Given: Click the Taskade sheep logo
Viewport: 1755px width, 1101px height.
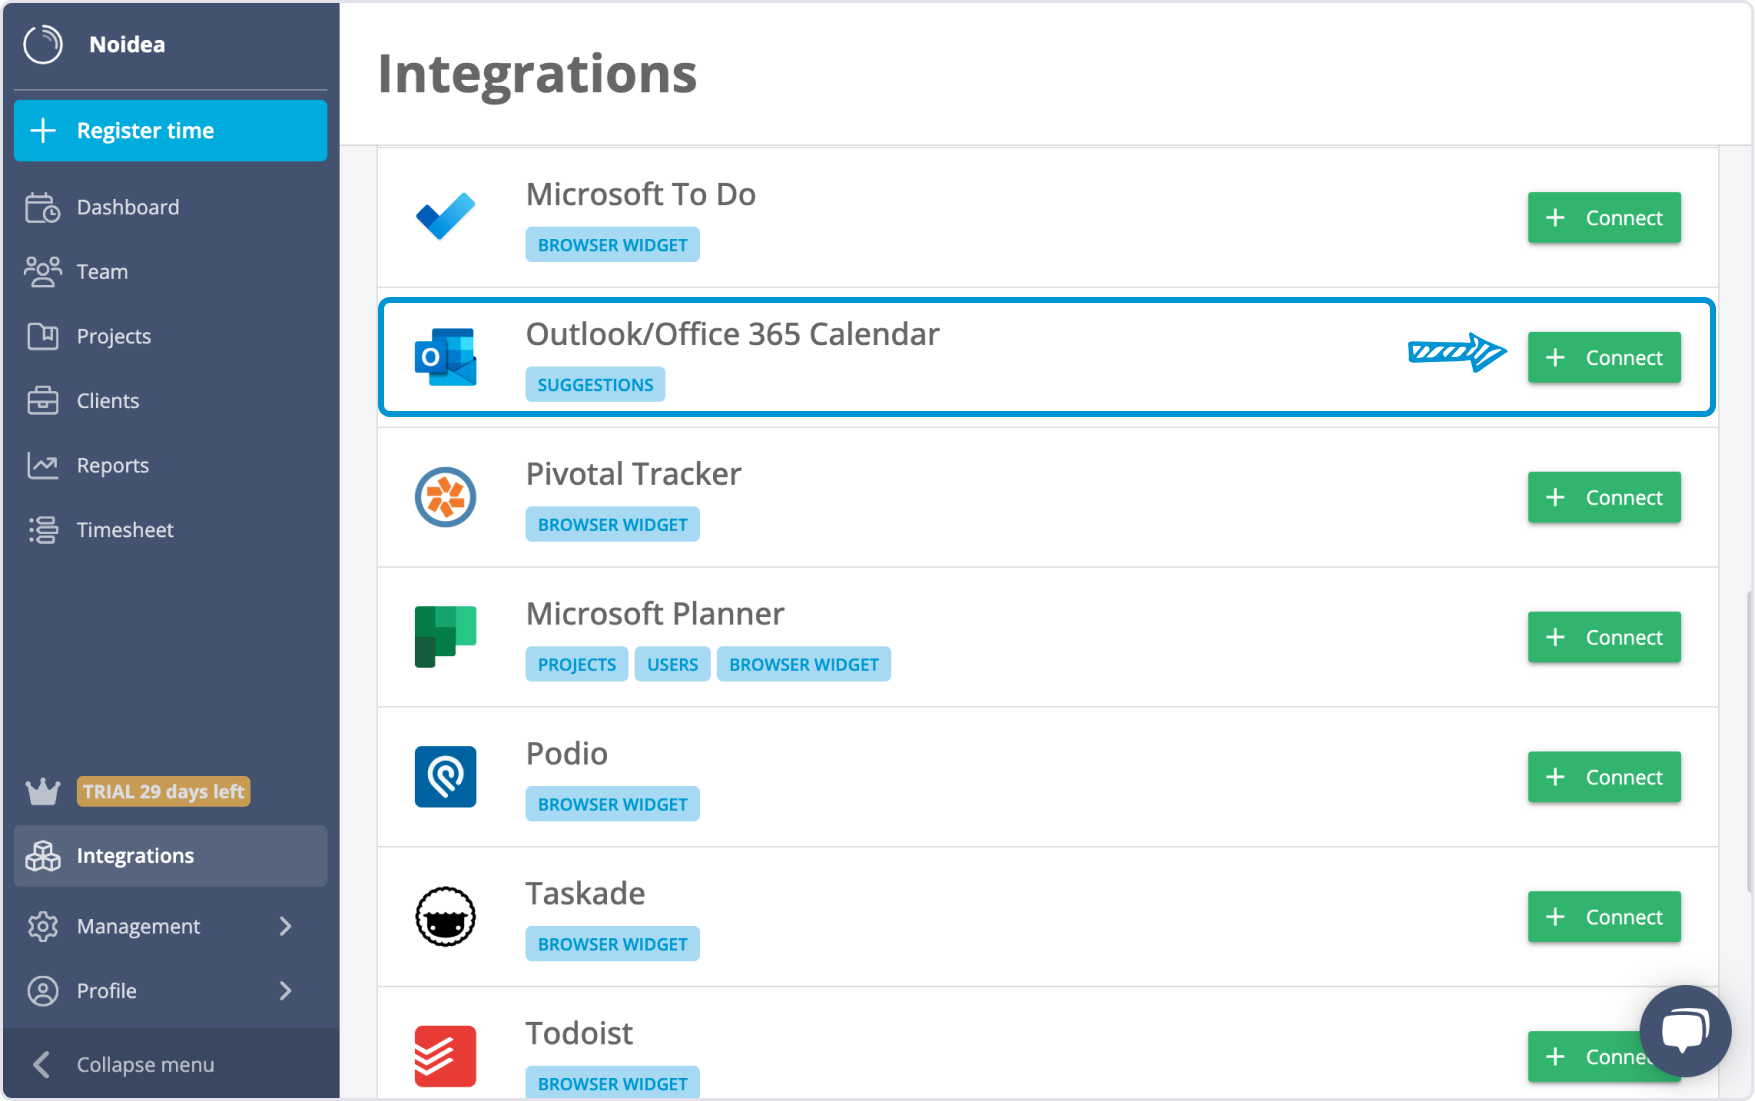Looking at the screenshot, I should point(445,916).
